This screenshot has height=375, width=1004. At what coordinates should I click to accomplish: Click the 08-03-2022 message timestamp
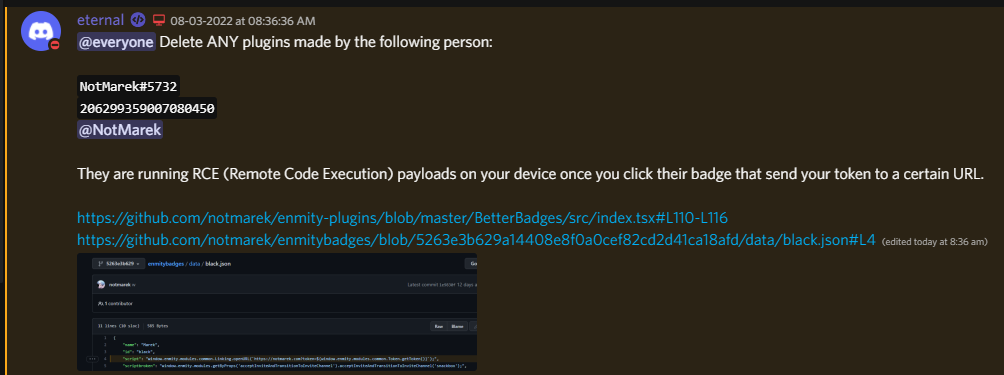click(x=243, y=21)
